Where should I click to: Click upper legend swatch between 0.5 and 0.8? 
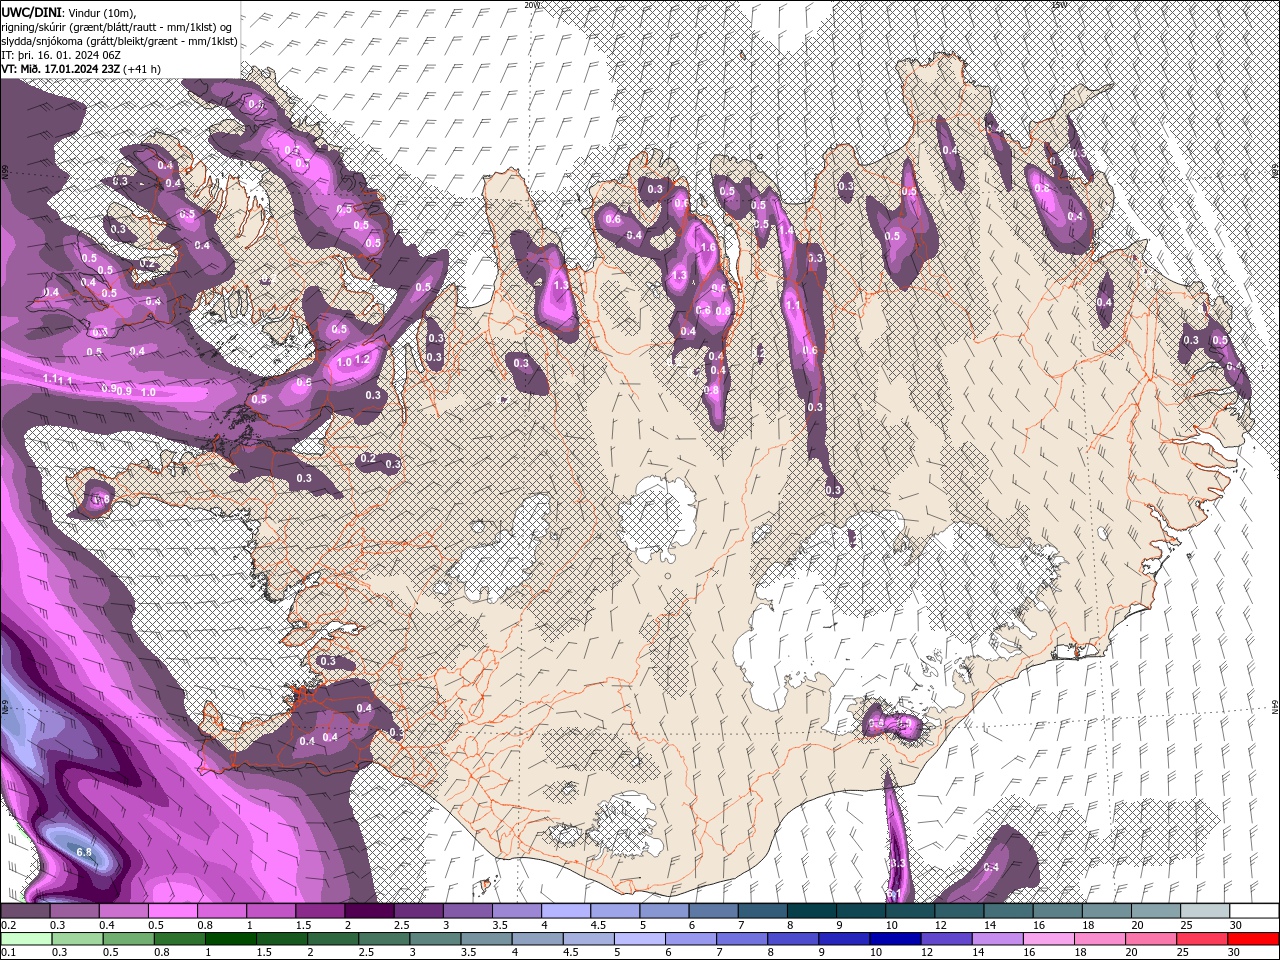(x=172, y=911)
